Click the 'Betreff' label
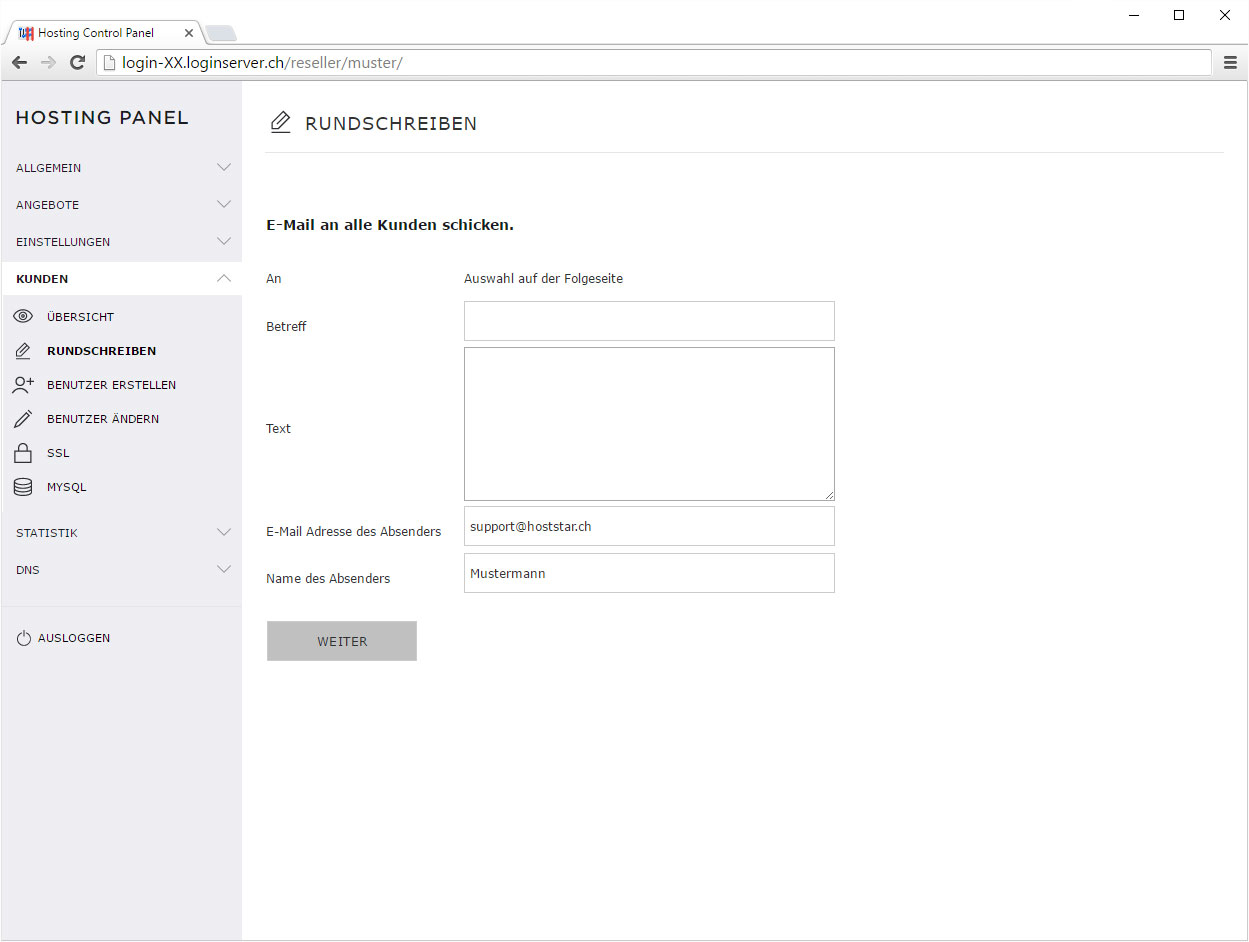1249x942 pixels. (x=286, y=327)
